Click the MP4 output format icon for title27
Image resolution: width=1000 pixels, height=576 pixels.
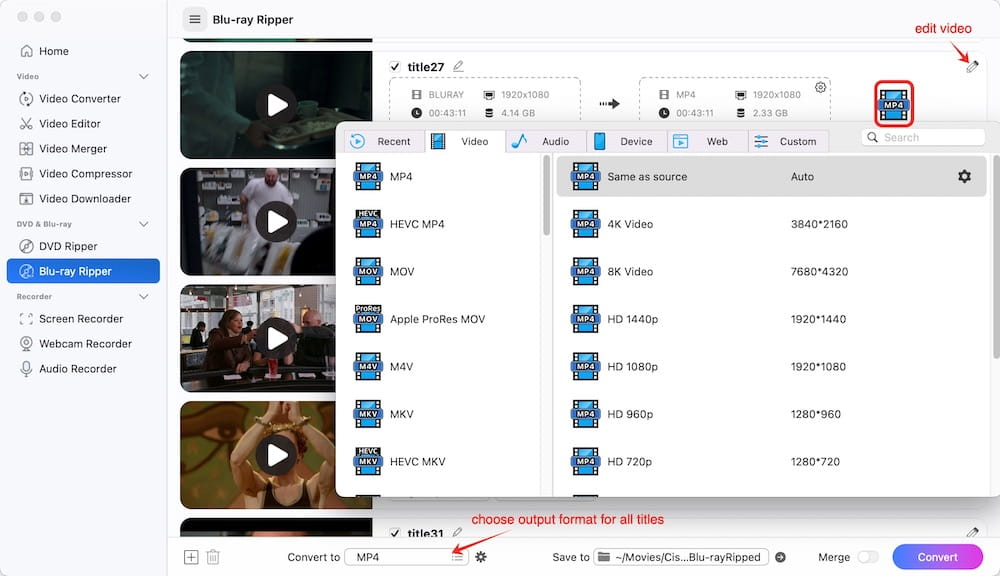(x=893, y=104)
